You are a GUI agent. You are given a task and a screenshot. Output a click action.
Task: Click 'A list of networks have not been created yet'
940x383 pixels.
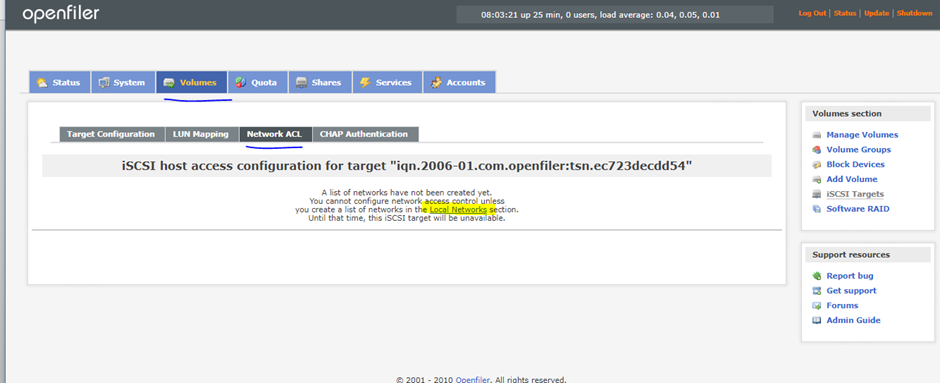406,193
